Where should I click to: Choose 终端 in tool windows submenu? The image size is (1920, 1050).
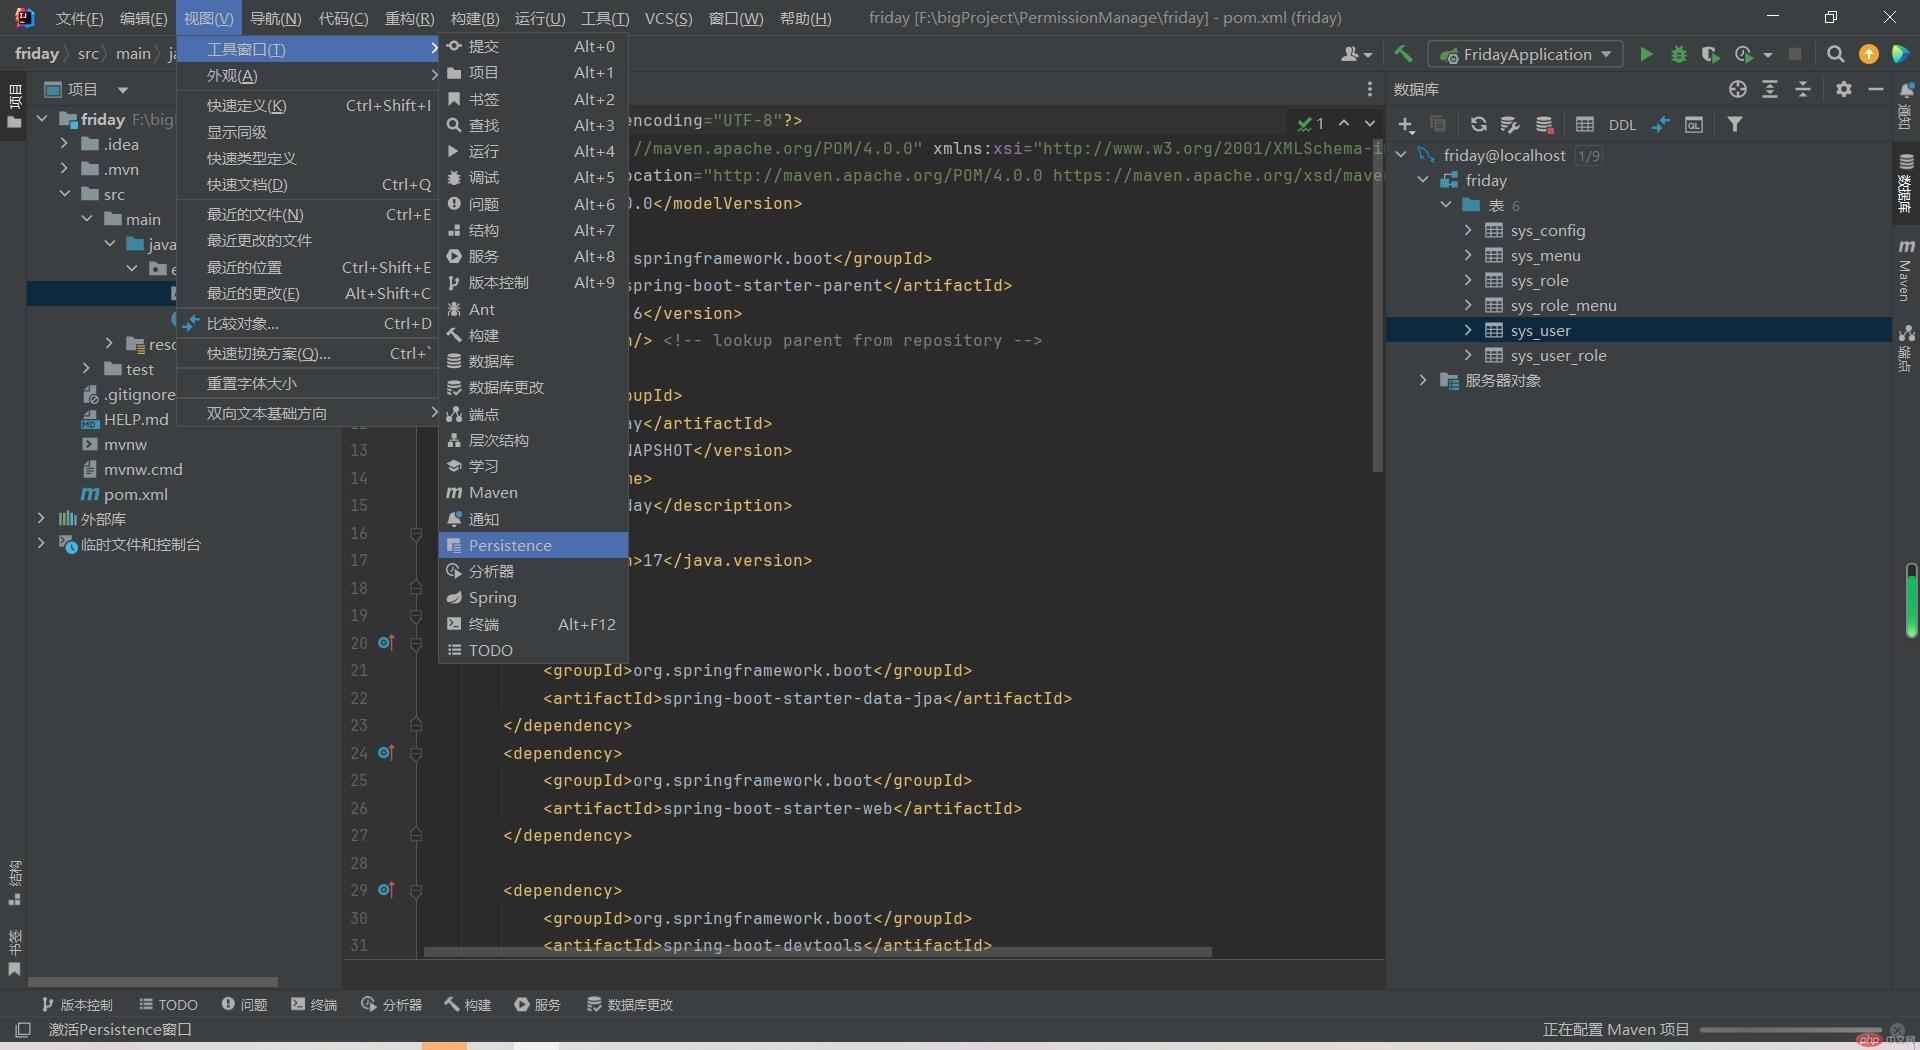[533, 624]
